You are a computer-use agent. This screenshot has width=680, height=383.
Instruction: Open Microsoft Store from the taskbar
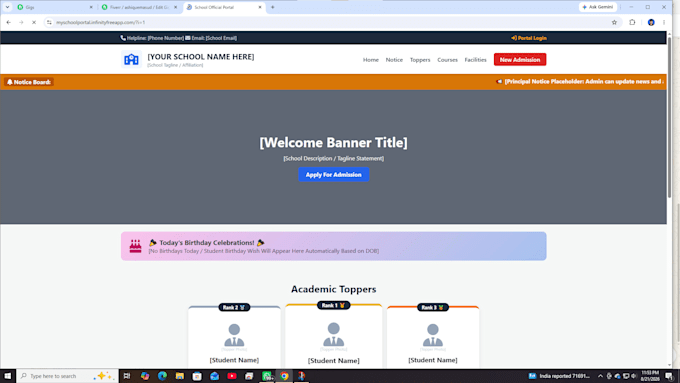(x=197, y=376)
